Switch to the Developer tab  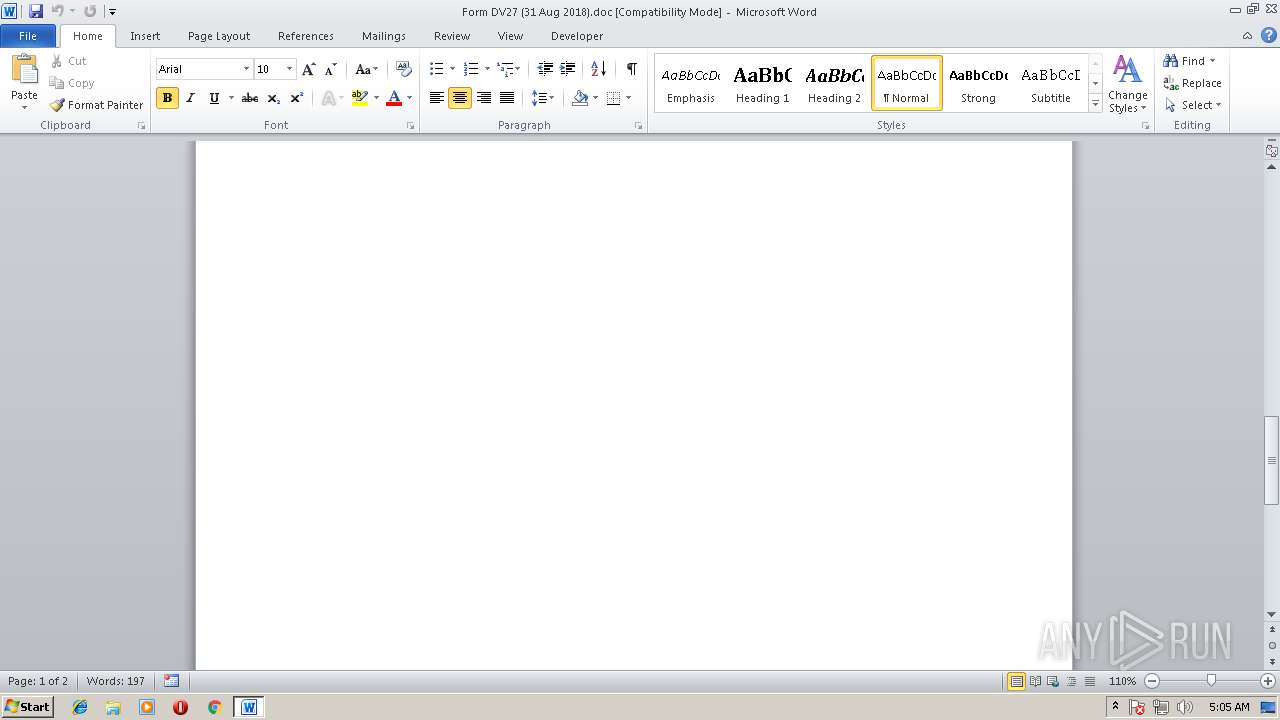[x=577, y=36]
